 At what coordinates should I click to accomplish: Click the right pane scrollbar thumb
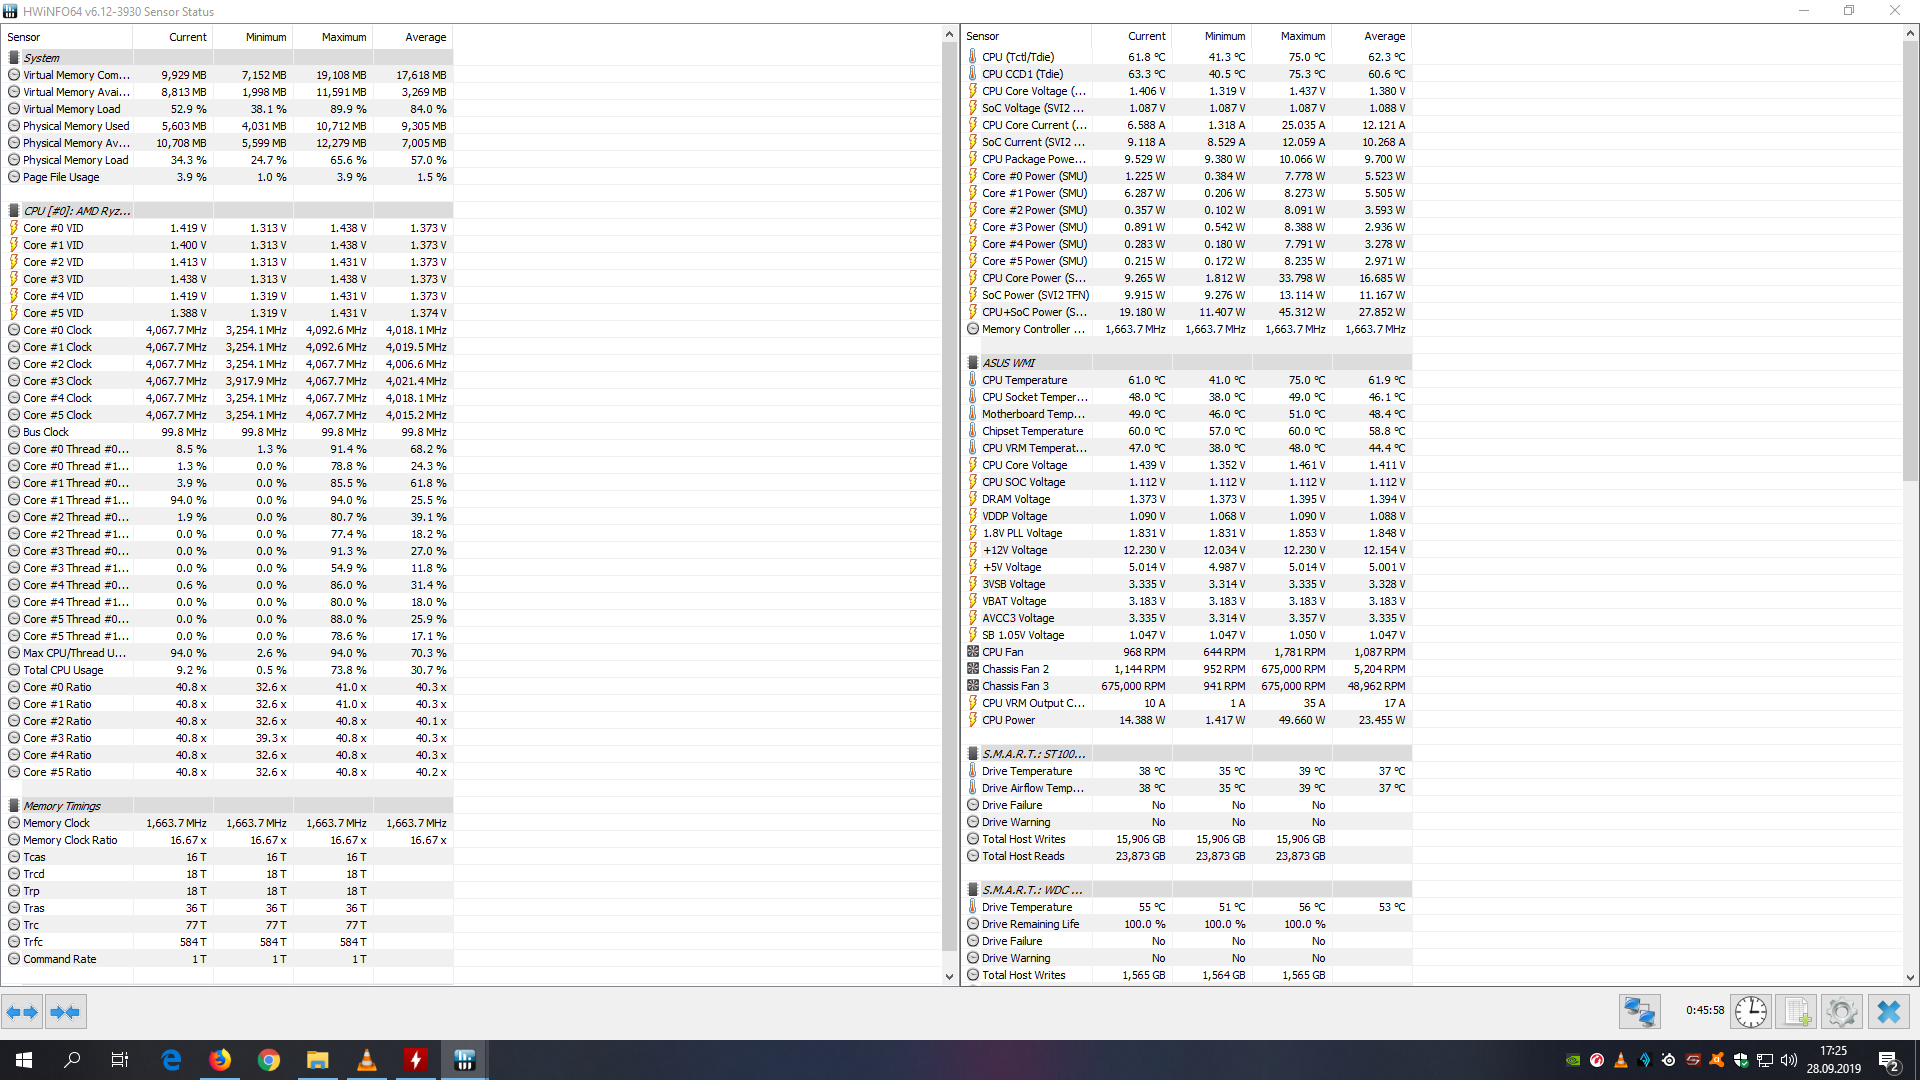1910,260
